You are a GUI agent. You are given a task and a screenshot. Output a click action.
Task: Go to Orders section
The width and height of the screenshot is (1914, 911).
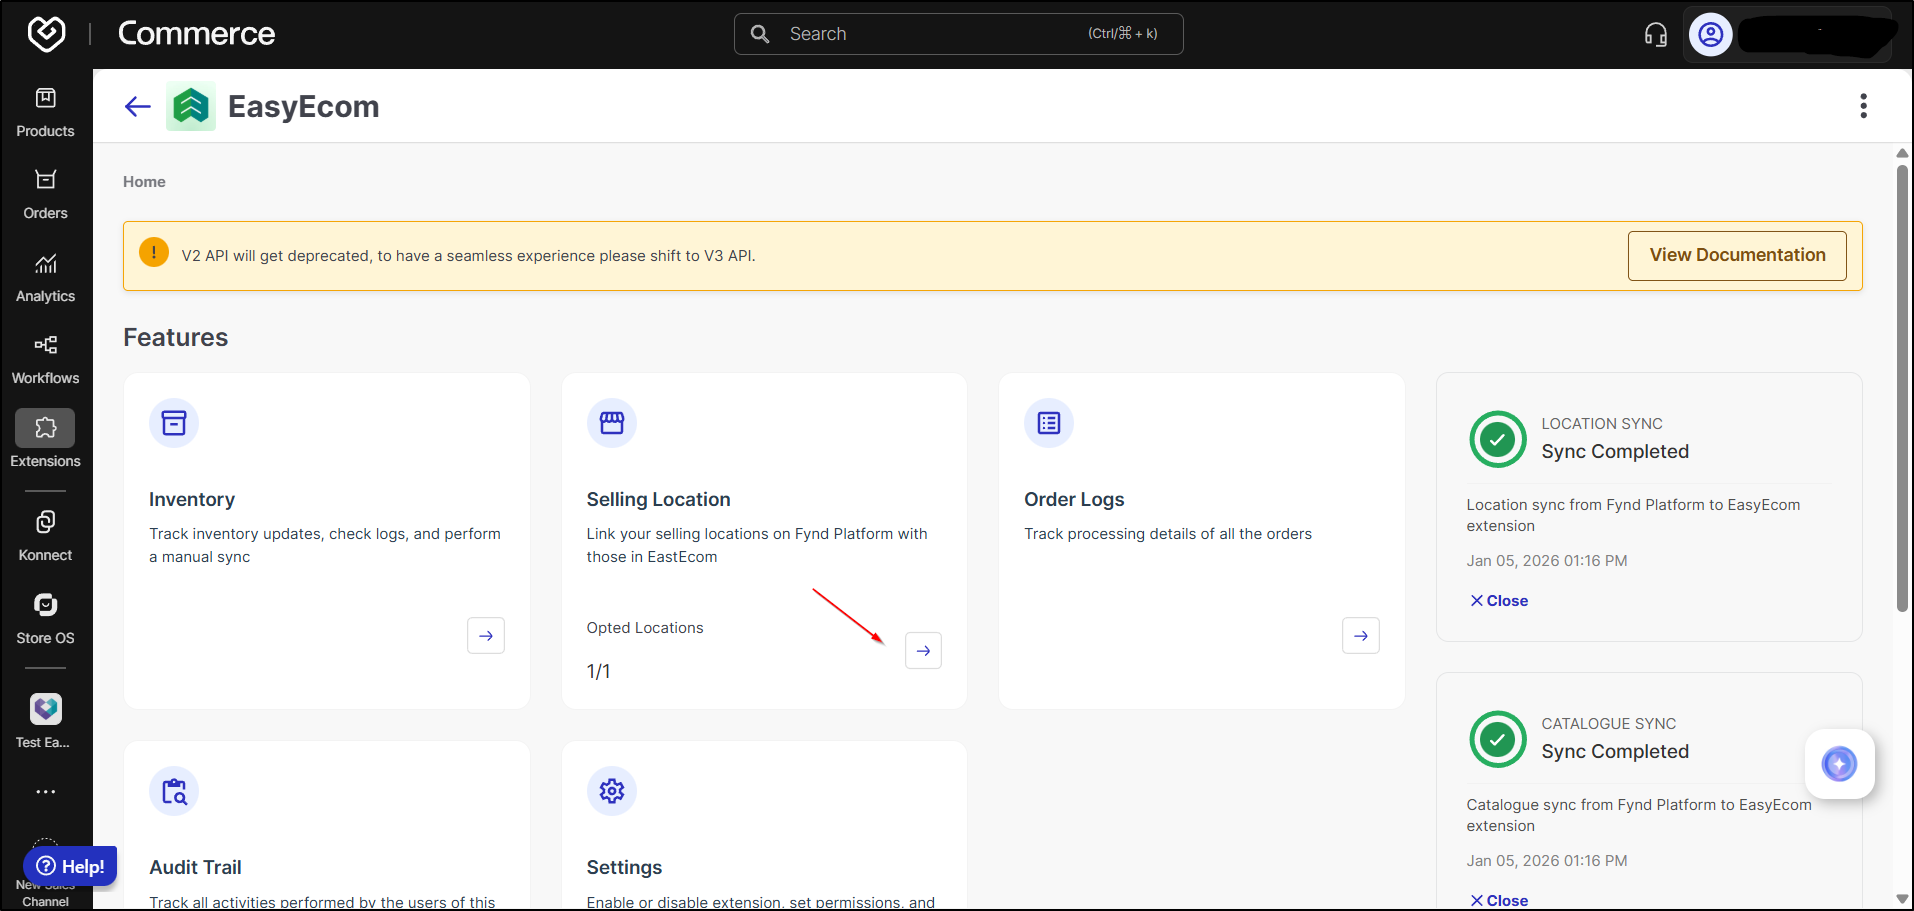tap(45, 193)
